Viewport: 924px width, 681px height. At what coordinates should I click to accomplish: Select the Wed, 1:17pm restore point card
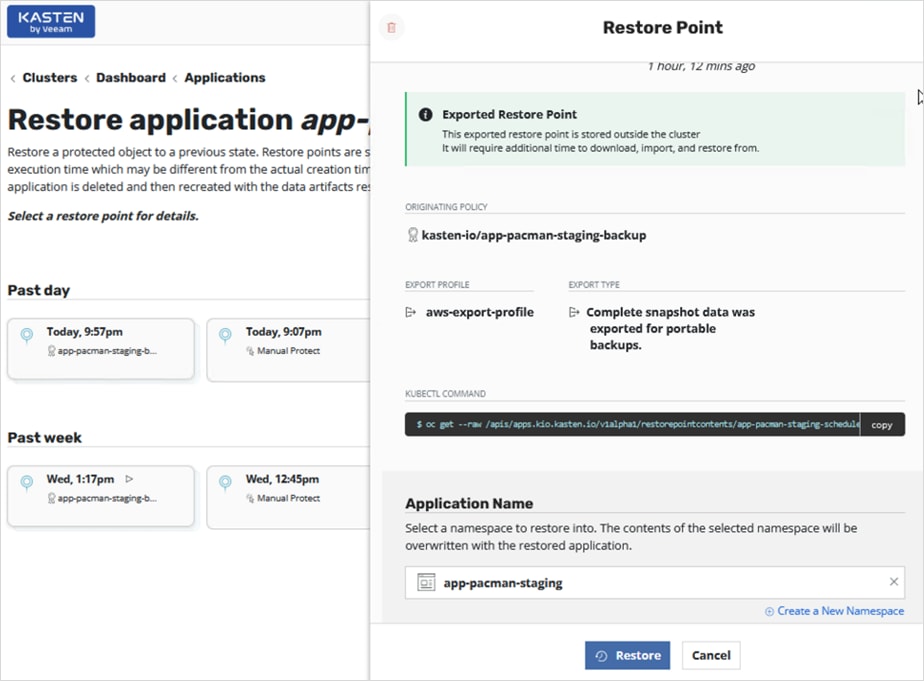(101, 496)
